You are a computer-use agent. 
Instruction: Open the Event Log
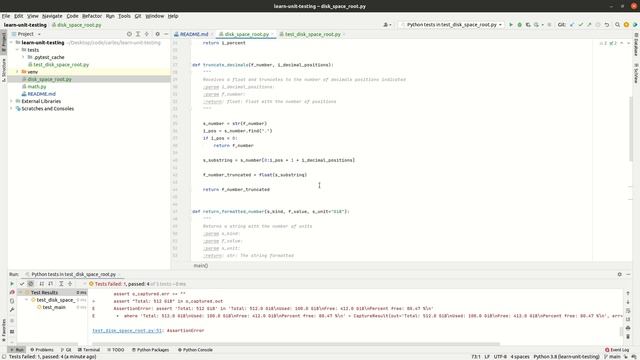[x=617, y=350]
